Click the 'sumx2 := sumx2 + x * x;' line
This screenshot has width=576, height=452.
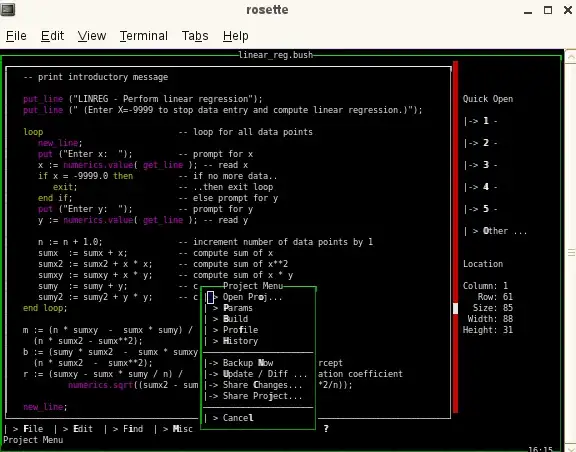click(95, 264)
